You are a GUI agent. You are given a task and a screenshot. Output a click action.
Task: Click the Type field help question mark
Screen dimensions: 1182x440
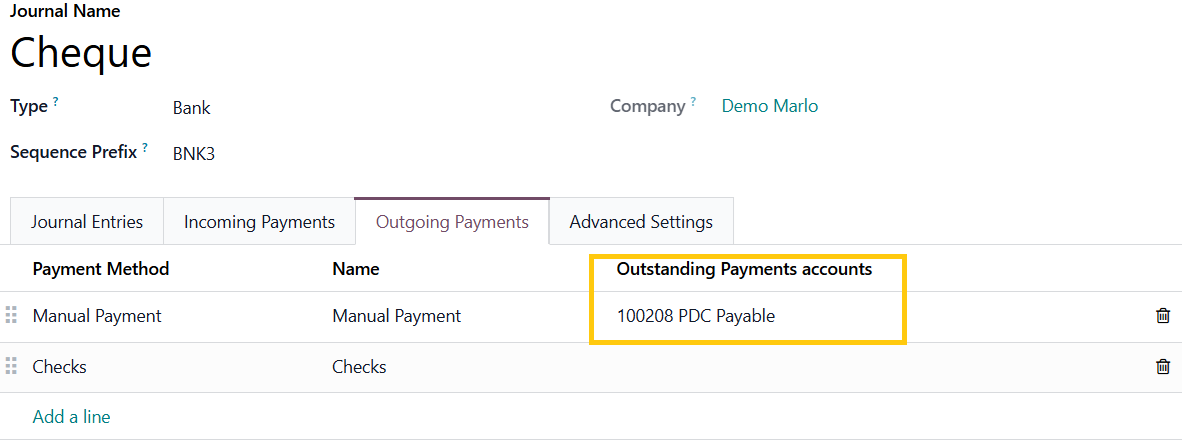56,102
